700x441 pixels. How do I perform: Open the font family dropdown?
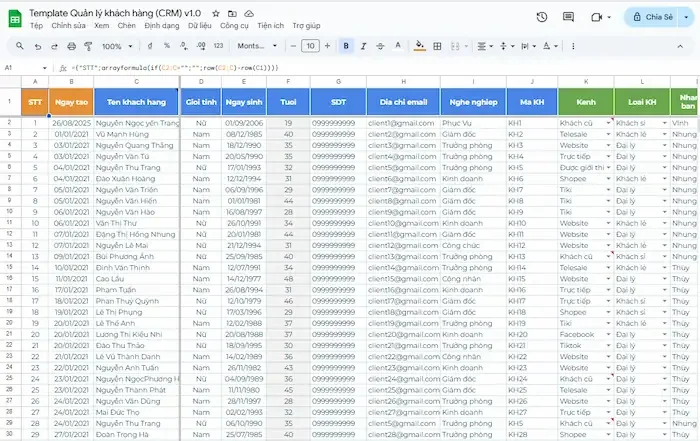pyautogui.click(x=257, y=46)
